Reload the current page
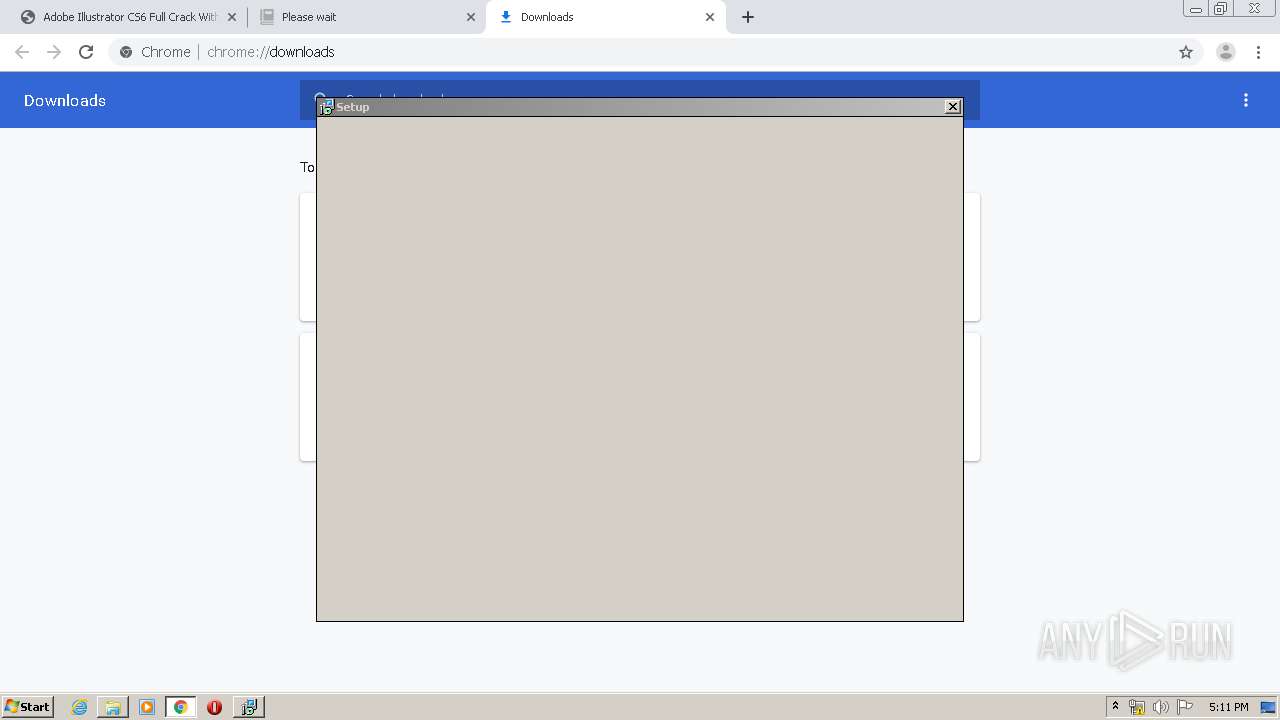The width and height of the screenshot is (1280, 720). tap(86, 52)
